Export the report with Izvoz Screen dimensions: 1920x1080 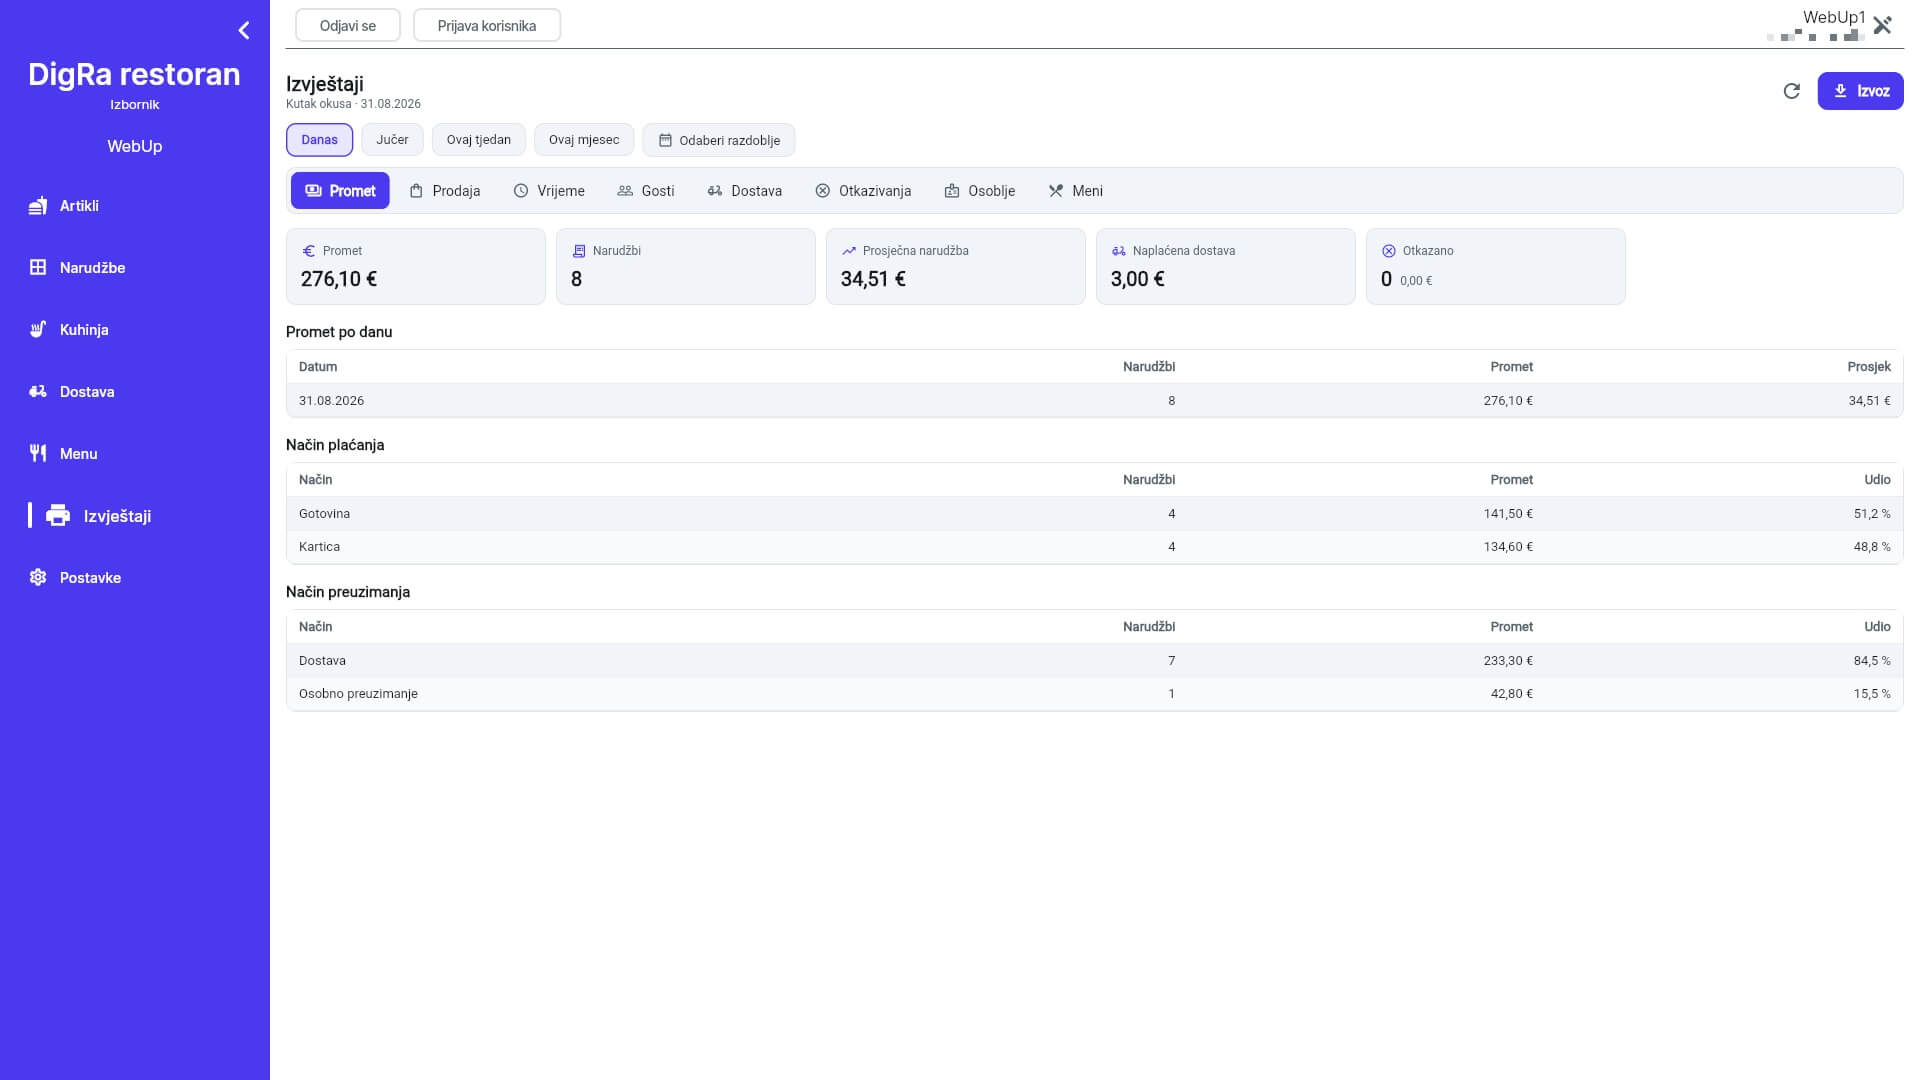(x=1860, y=91)
